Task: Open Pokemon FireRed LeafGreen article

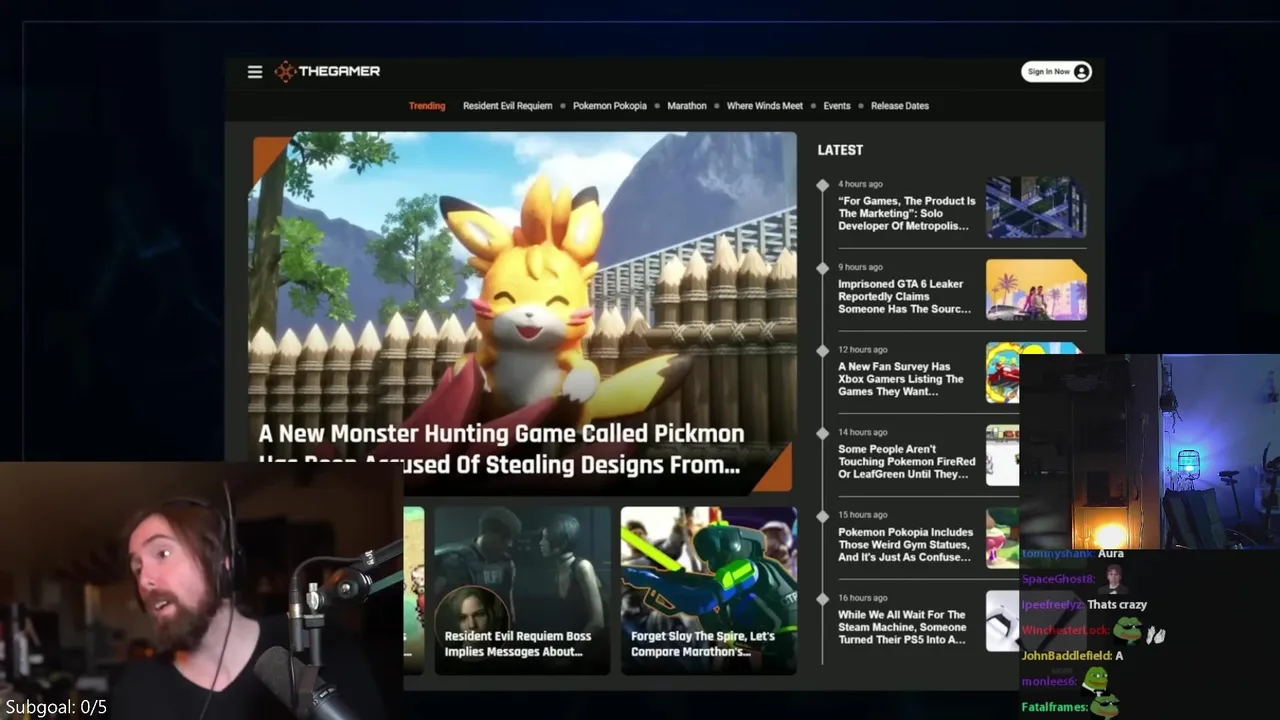Action: pyautogui.click(x=906, y=462)
